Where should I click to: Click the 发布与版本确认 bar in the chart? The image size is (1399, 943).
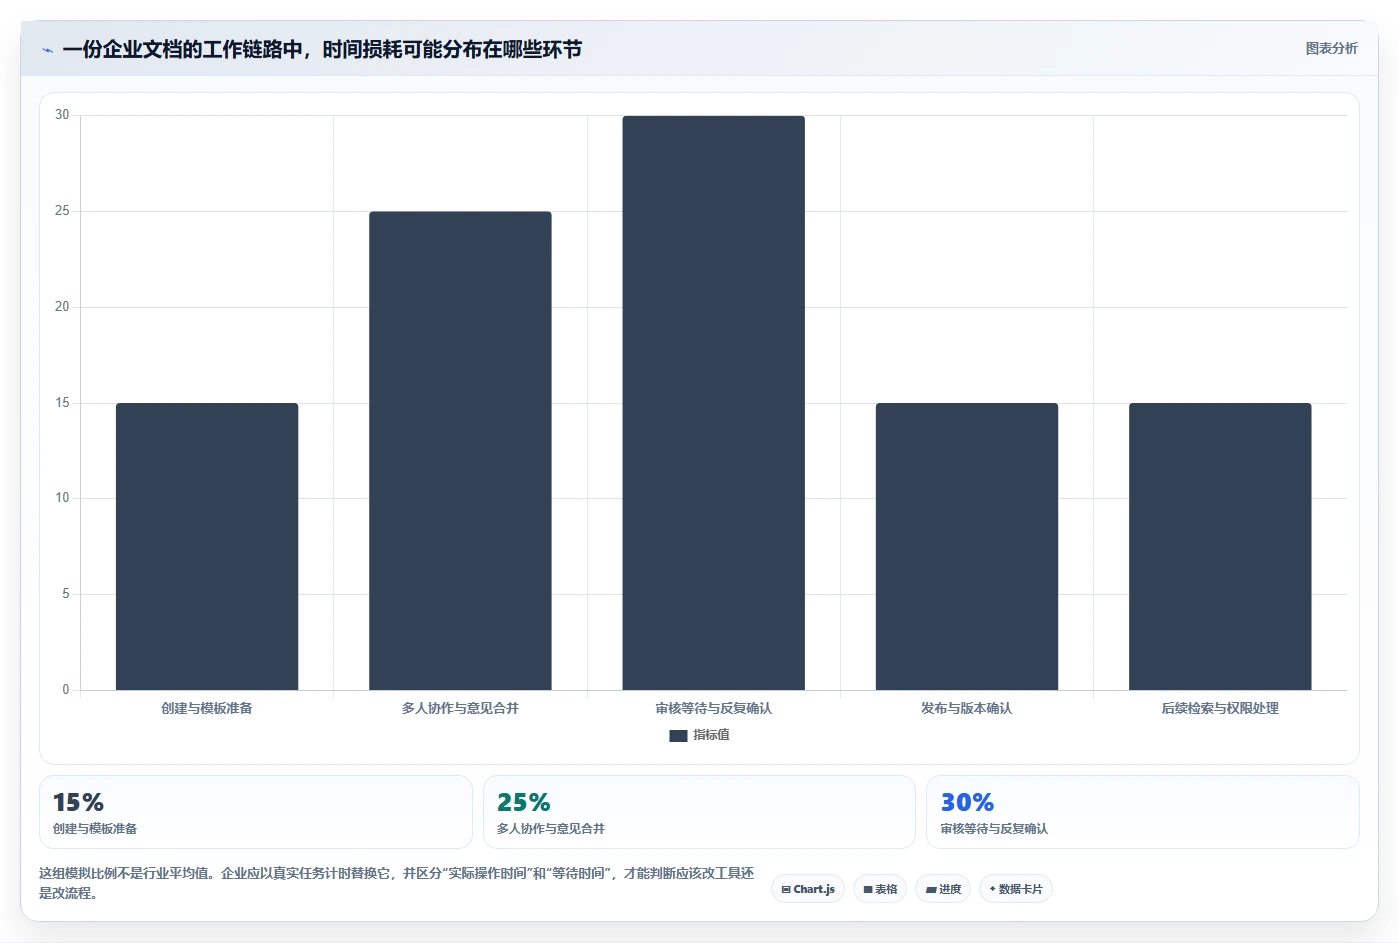(967, 546)
